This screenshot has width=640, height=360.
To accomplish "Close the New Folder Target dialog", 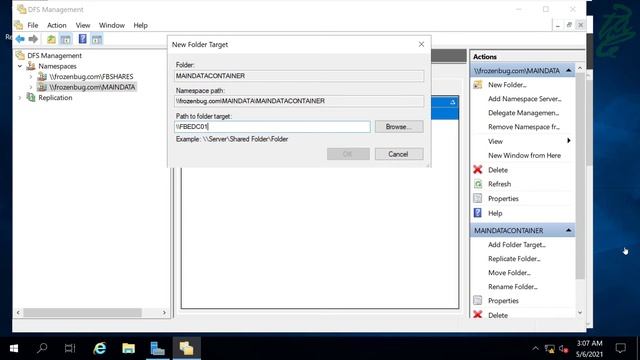I will [x=421, y=44].
